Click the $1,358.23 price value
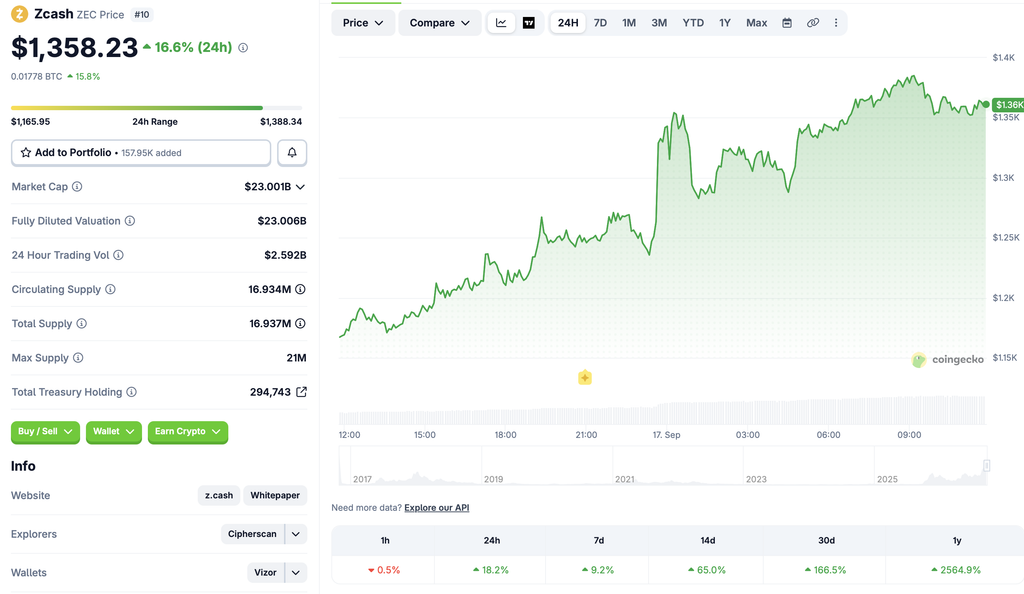 point(74,48)
